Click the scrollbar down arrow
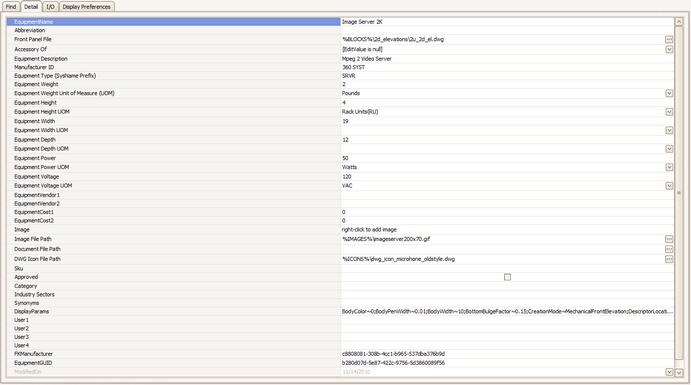Image resolution: width=691 pixels, height=385 pixels. click(x=679, y=373)
